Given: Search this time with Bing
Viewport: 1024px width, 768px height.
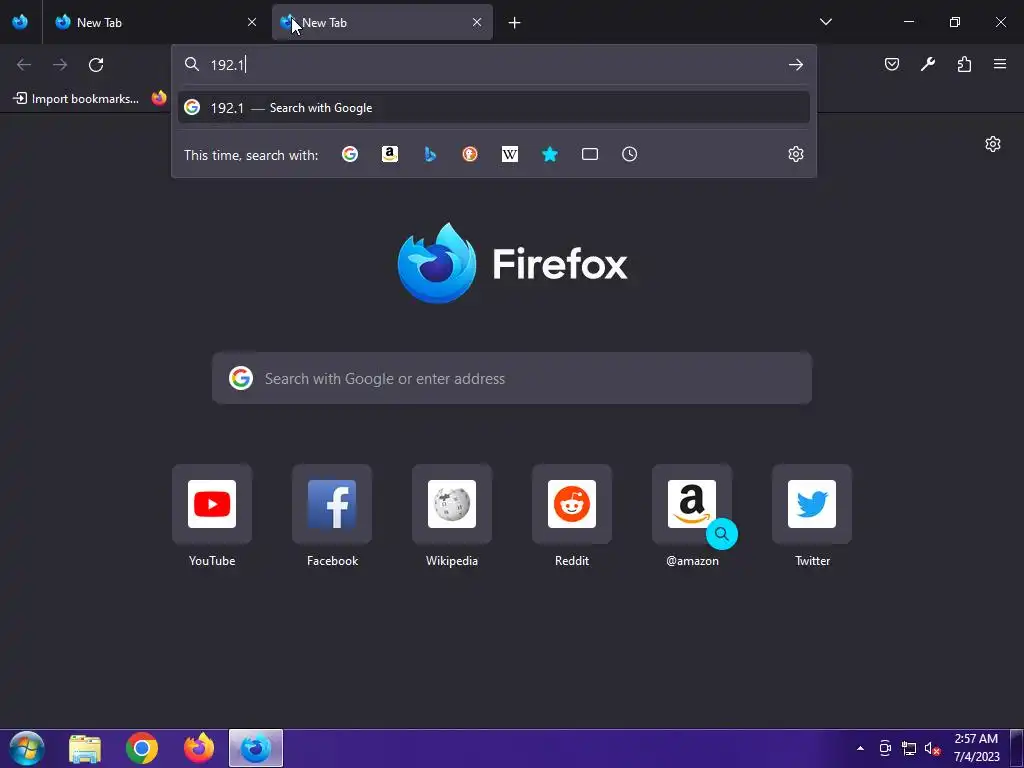Looking at the screenshot, I should point(430,154).
